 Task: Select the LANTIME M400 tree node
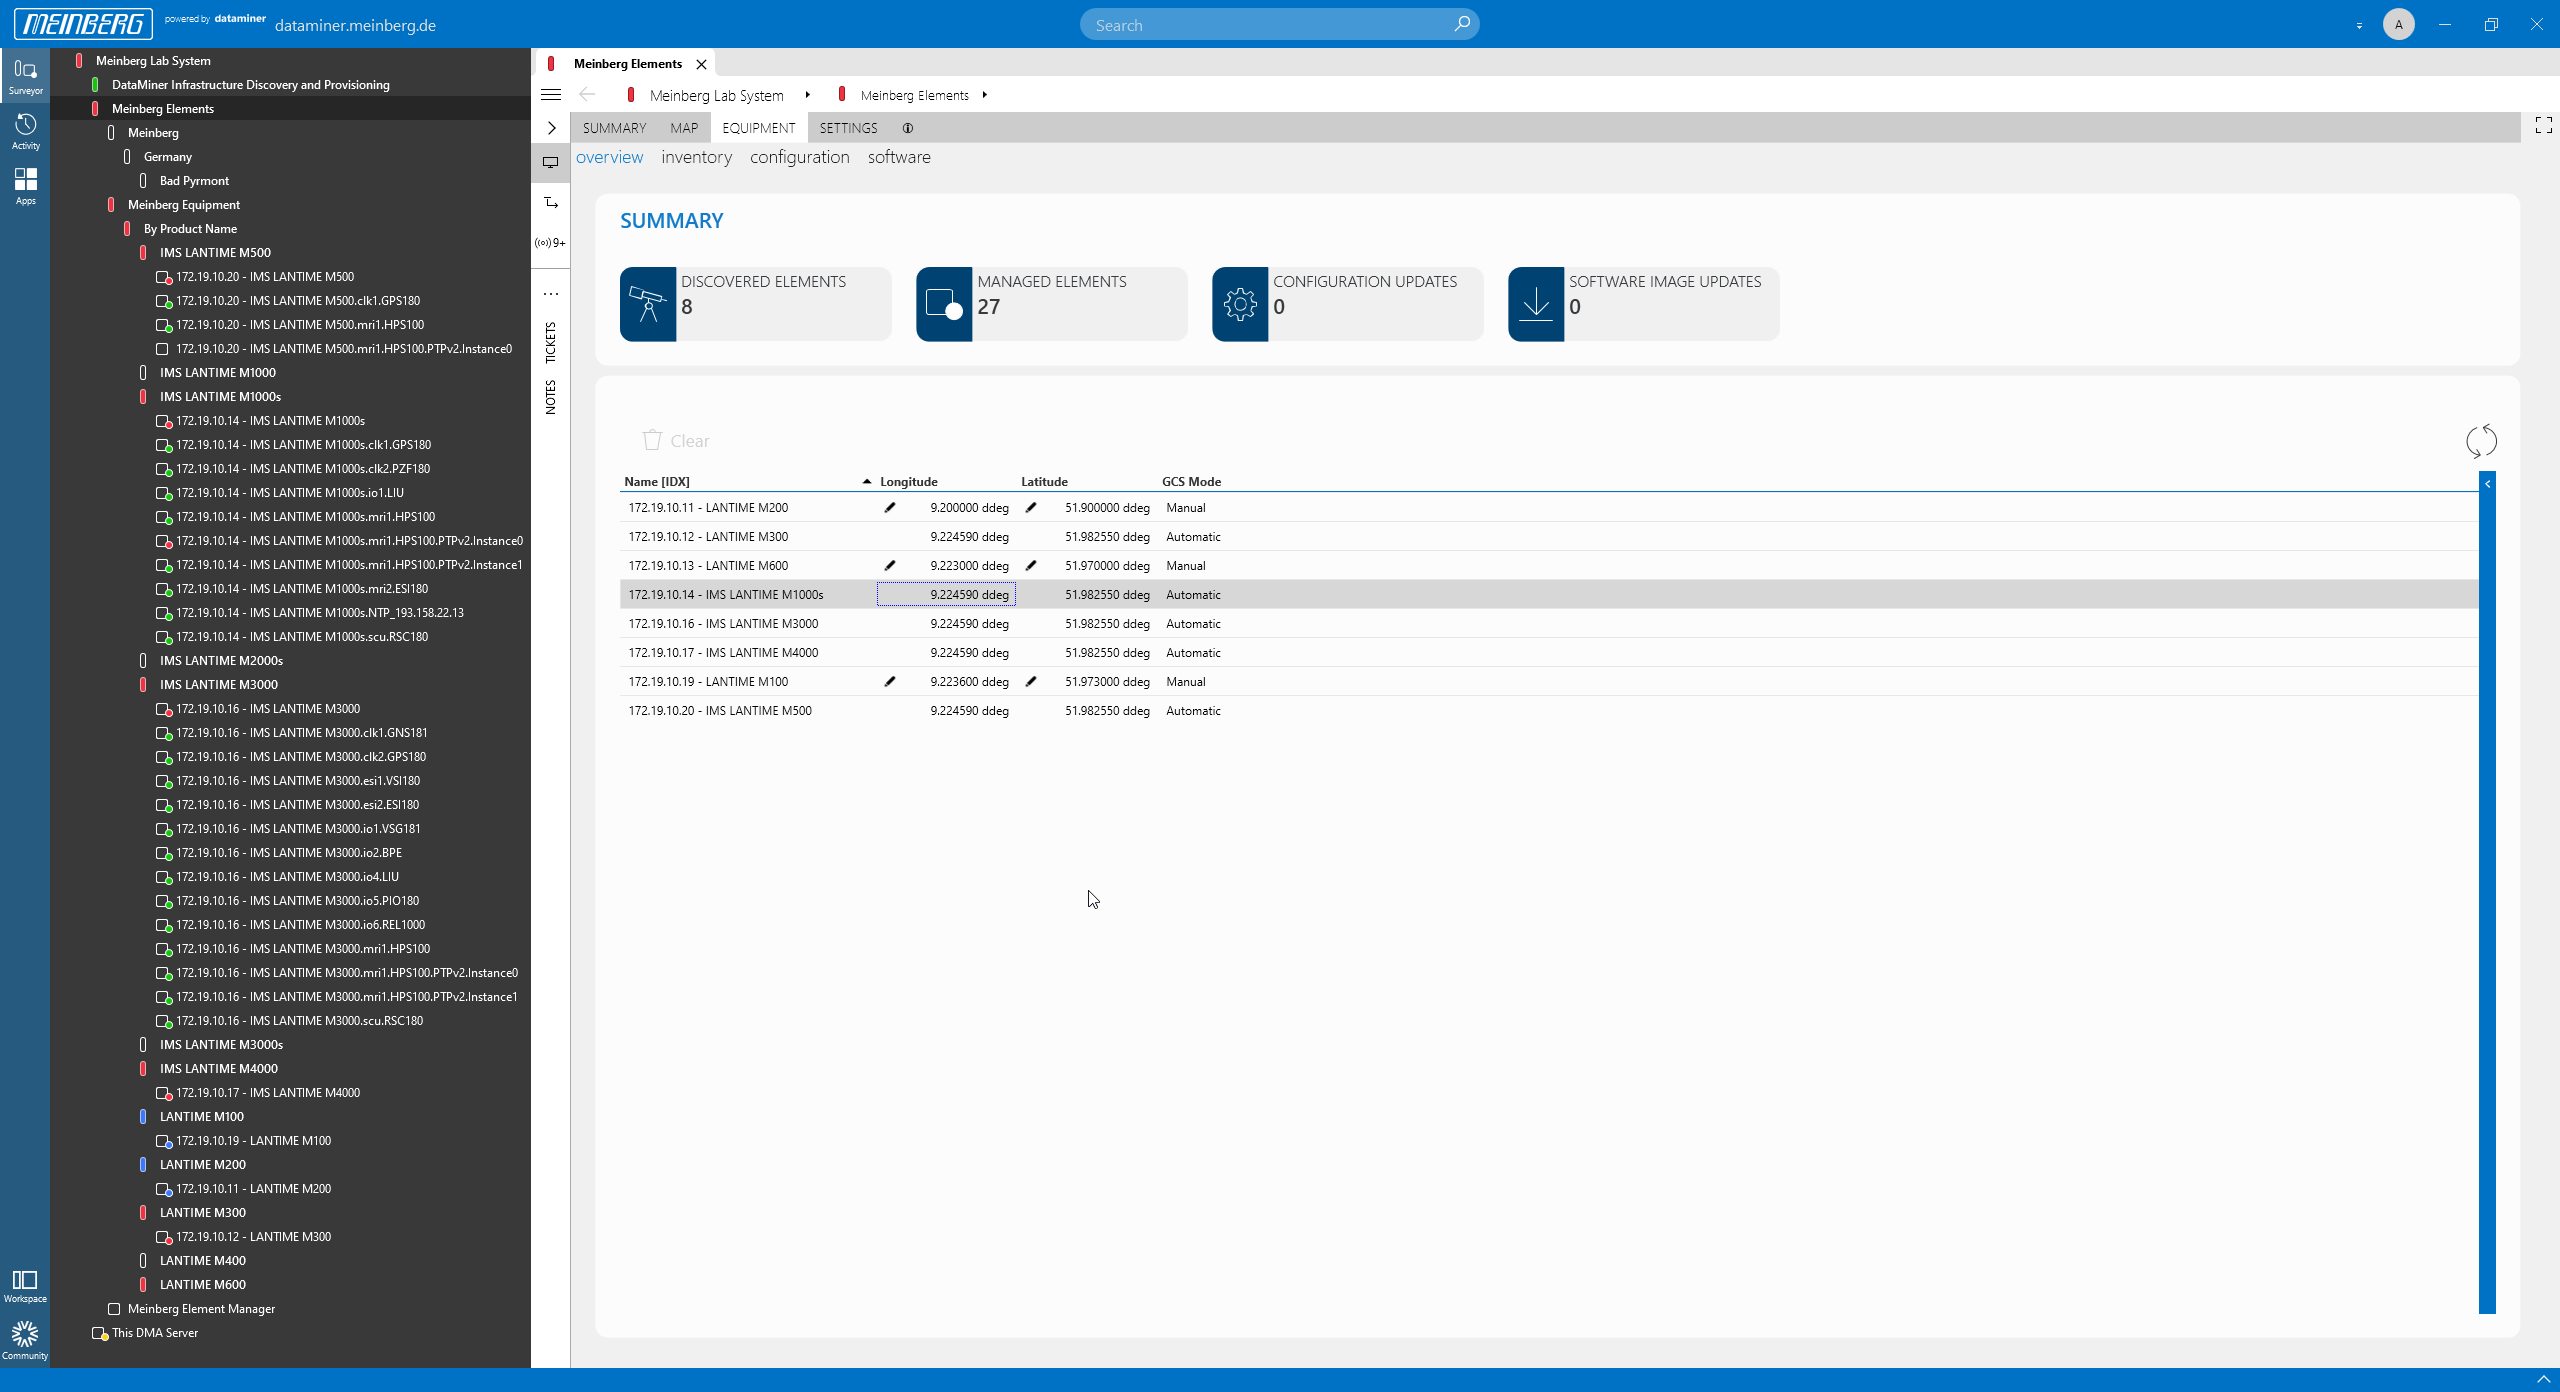tap(203, 1261)
